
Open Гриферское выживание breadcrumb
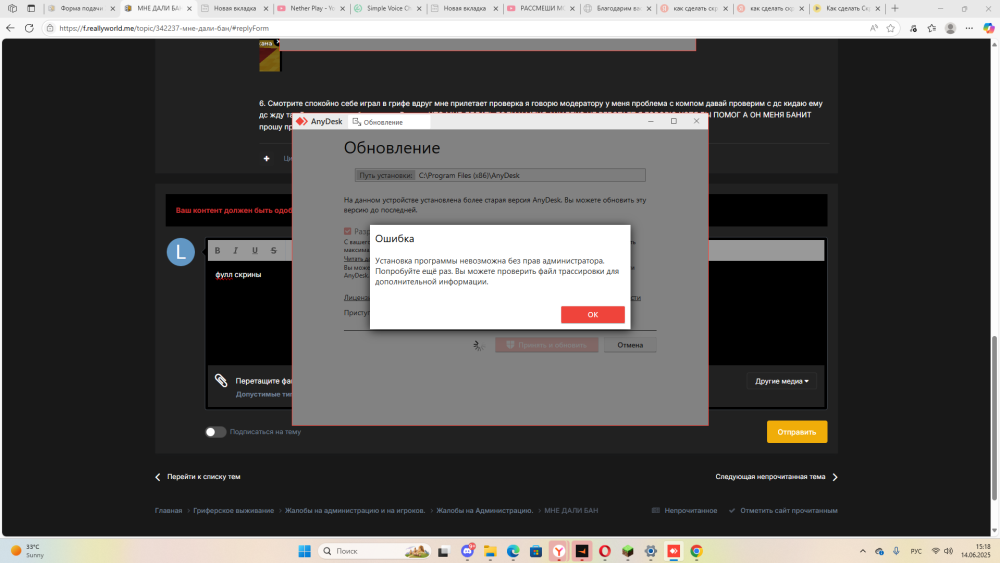233,510
